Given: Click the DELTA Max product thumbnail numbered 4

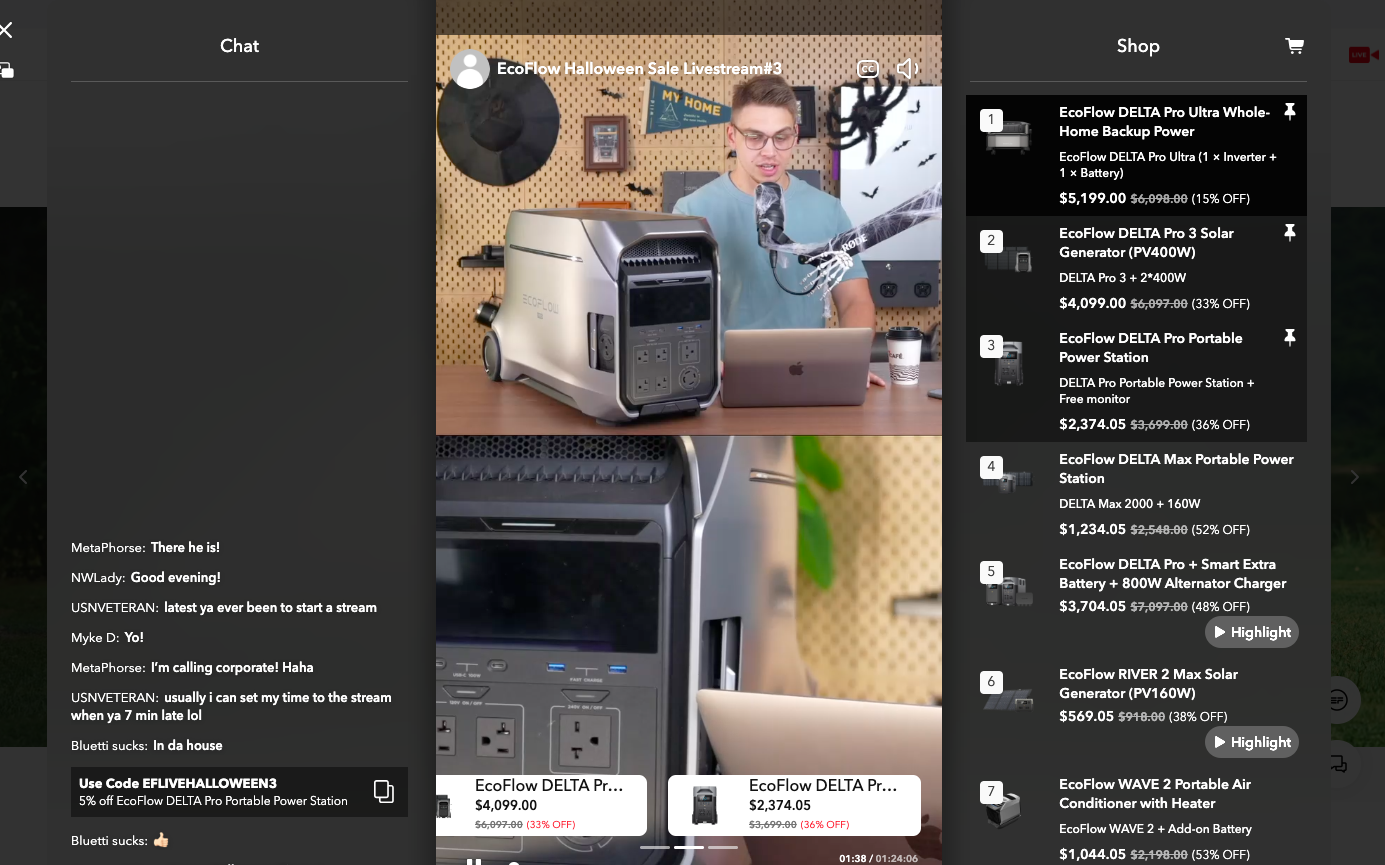Looking at the screenshot, I should 1008,482.
